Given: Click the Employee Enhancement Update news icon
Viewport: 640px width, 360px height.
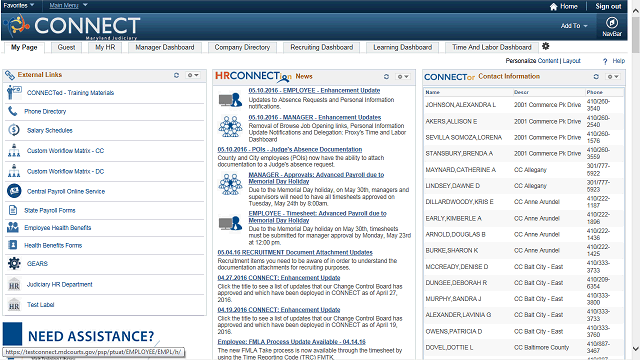Looking at the screenshot, I should 230,99.
